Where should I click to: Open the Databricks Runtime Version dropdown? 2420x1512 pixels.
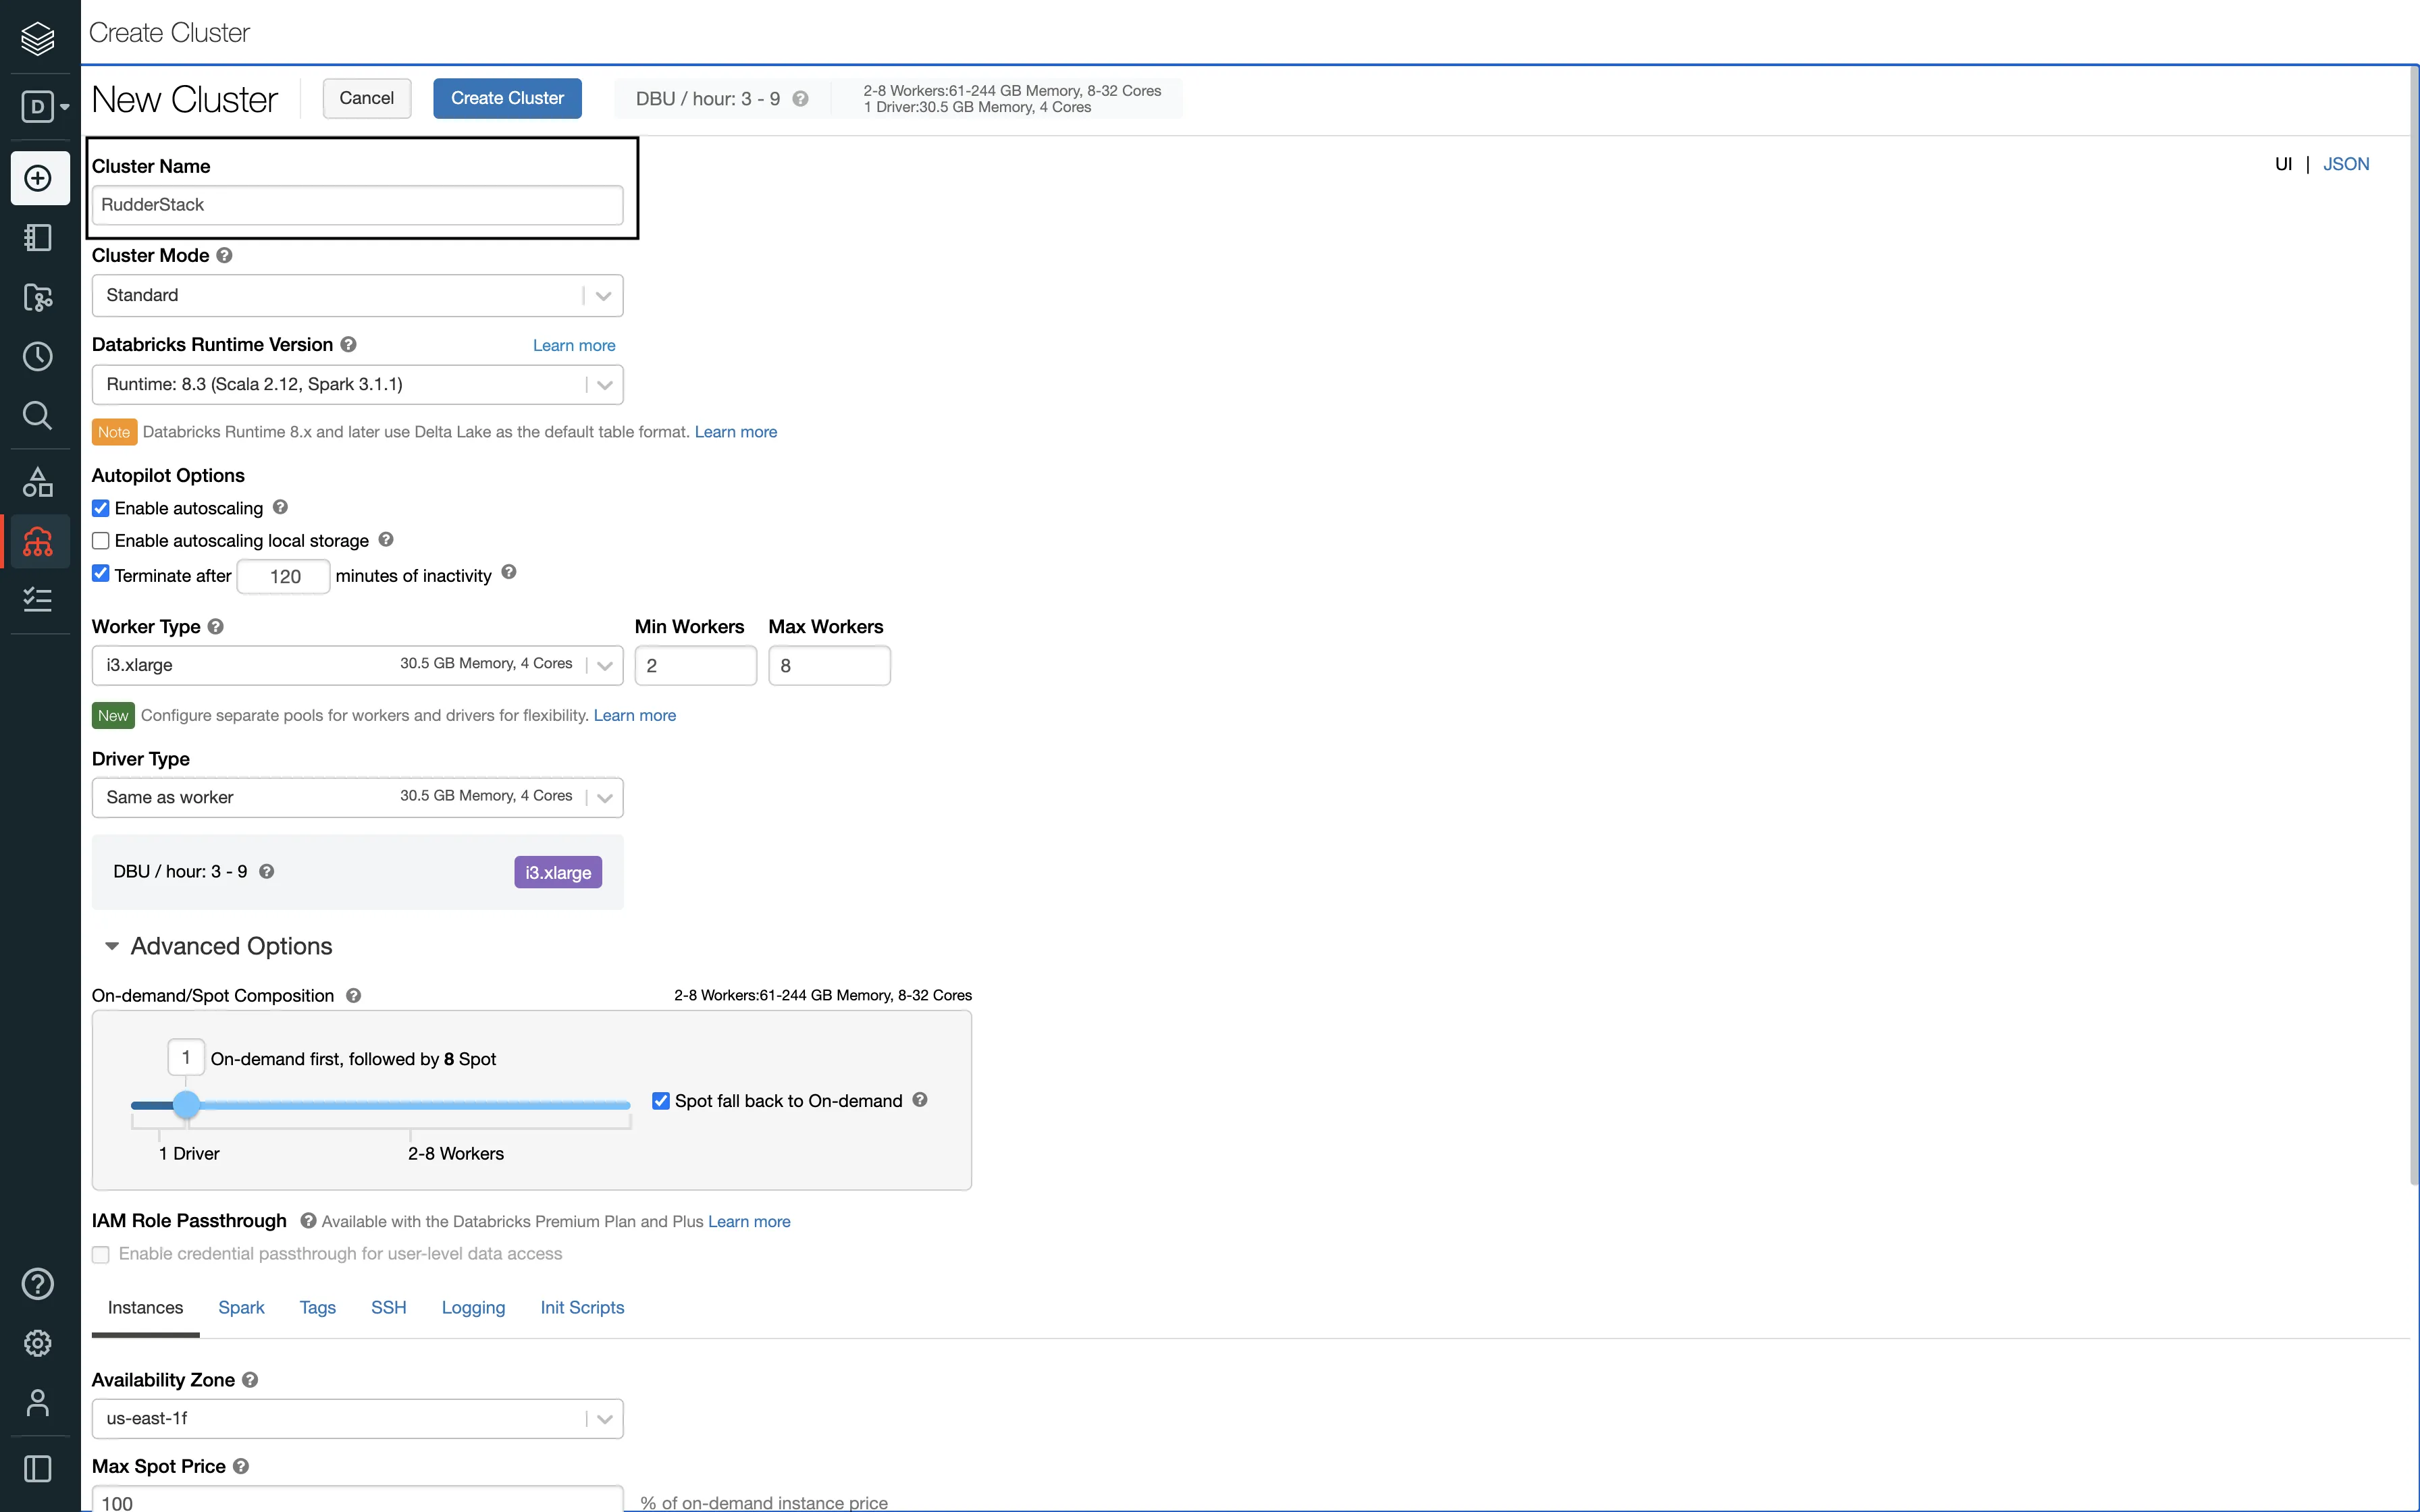click(357, 384)
